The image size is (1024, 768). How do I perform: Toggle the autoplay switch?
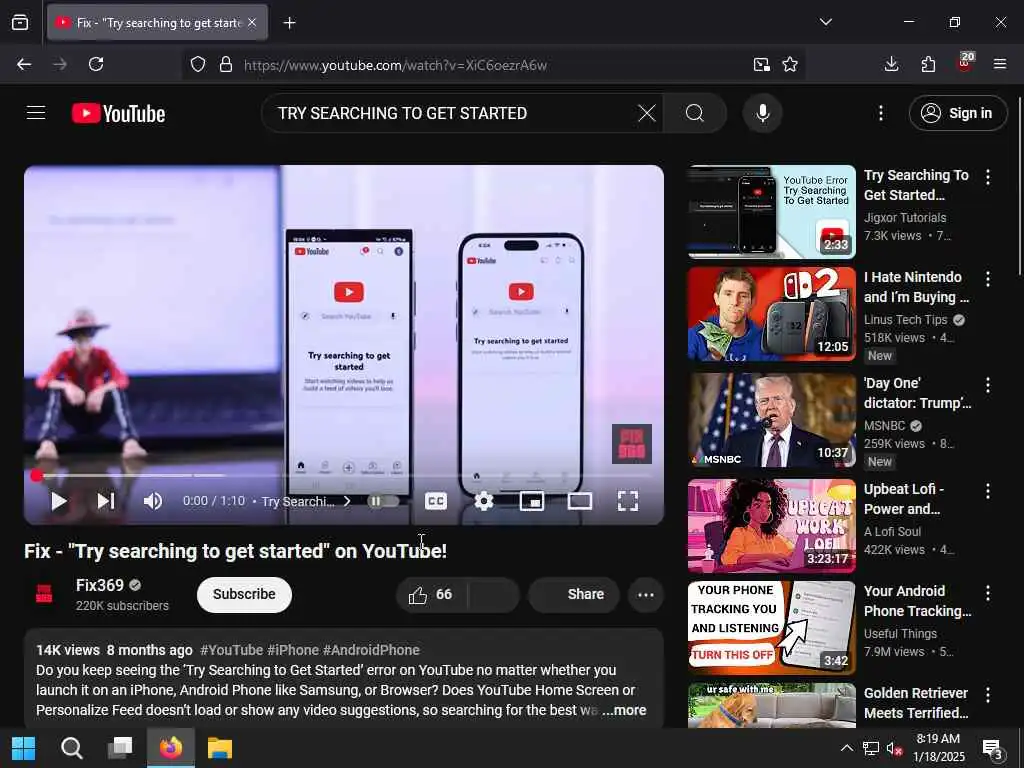click(383, 501)
